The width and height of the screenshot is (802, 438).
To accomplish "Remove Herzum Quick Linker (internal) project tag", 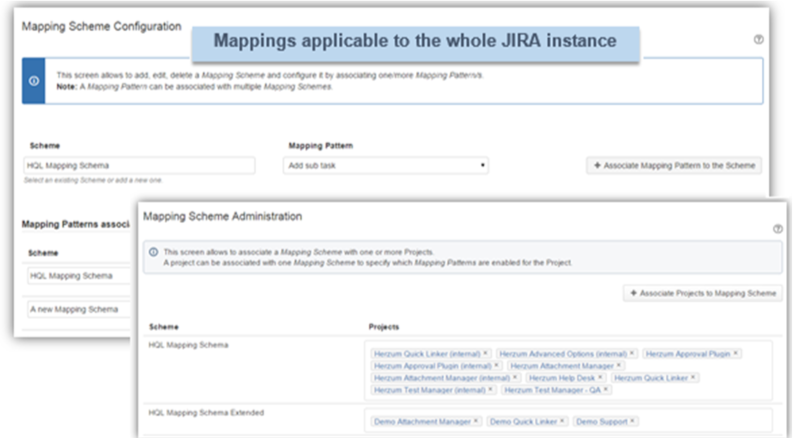I will (x=486, y=353).
